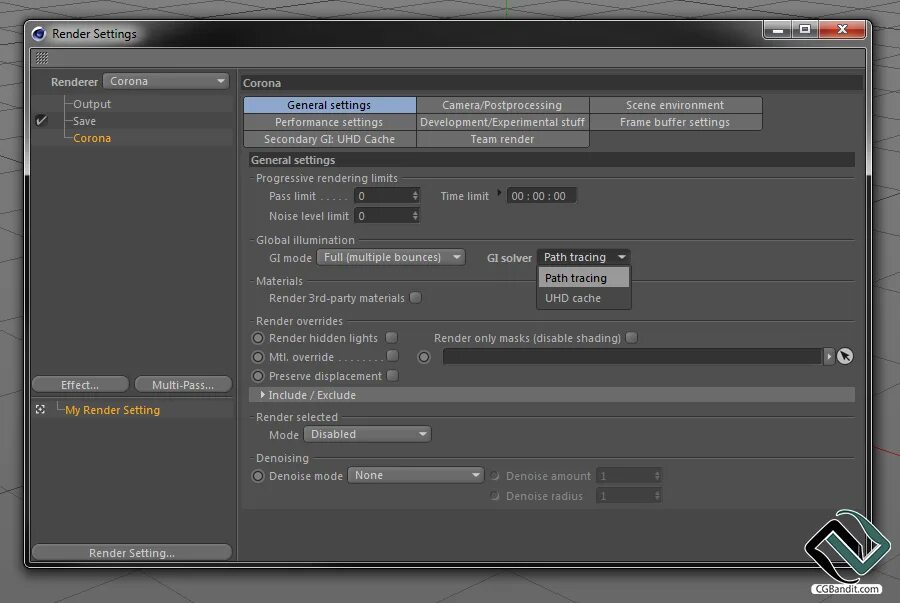The height and width of the screenshot is (603, 900).
Task: Choose UHD cache from the GI solver list
Action: 584,298
